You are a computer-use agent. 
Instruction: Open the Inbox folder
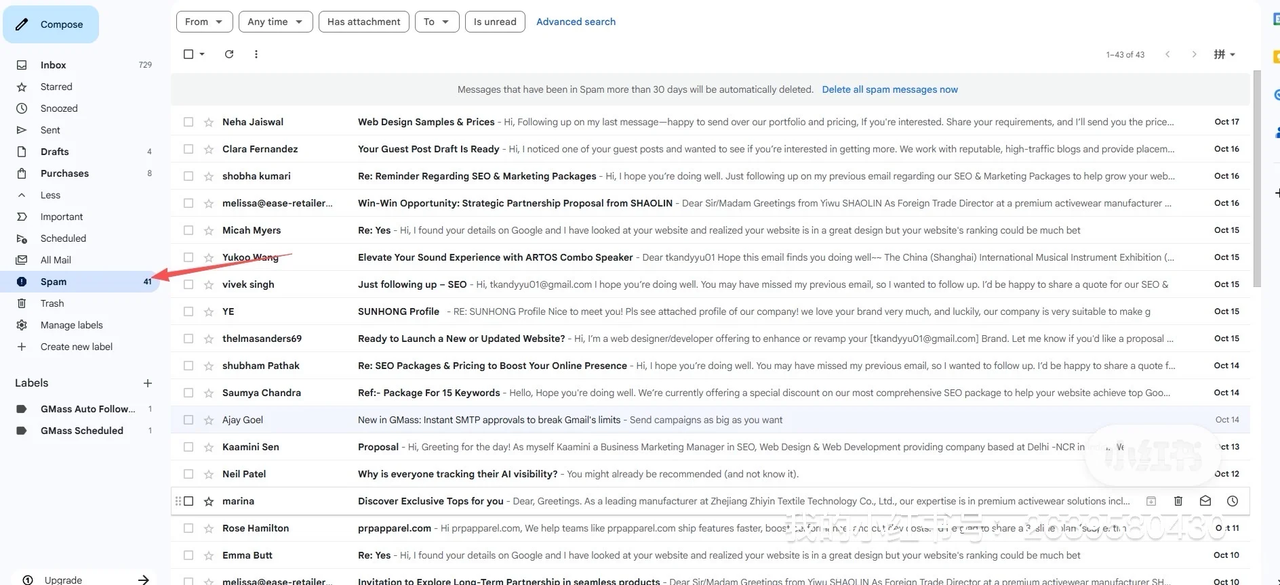53,65
